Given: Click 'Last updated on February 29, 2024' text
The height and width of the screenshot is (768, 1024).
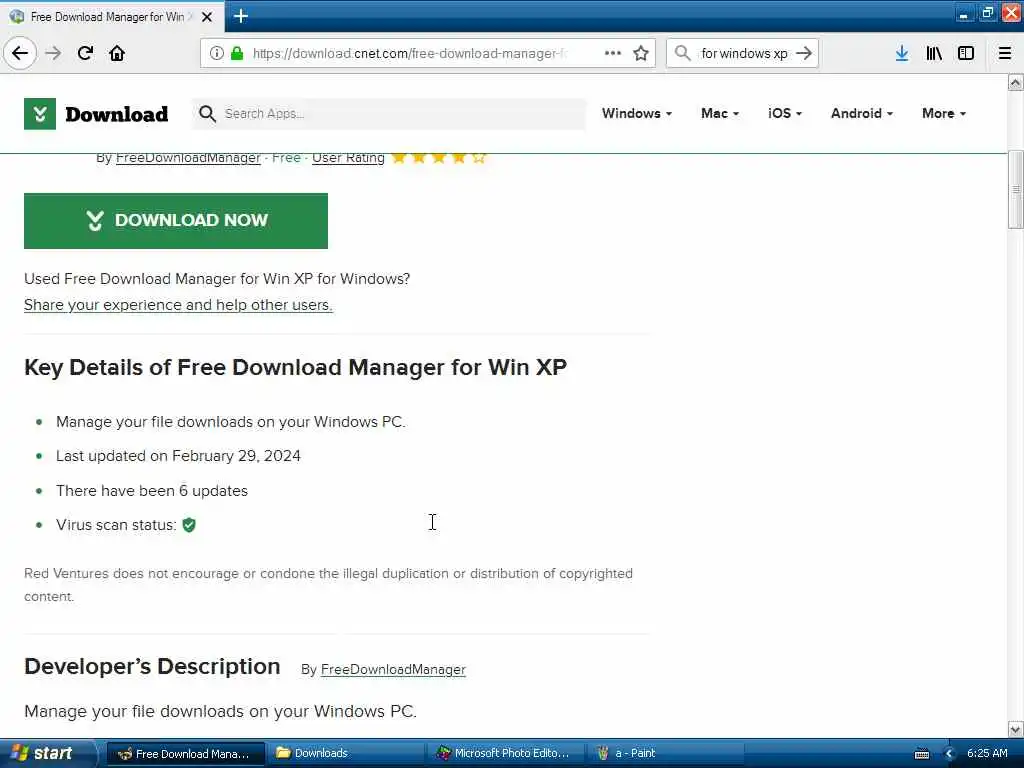Looking at the screenshot, I should (x=178, y=456).
